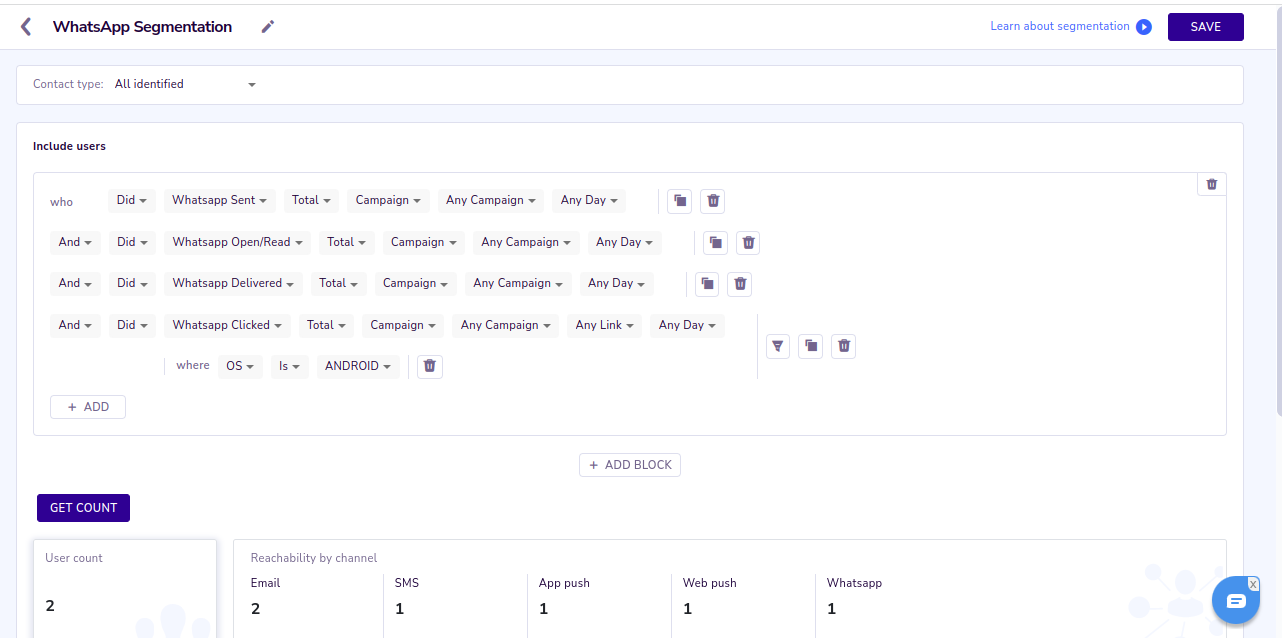Open Any Campaign dropdown in Whatsapp Delivered row
The image size is (1282, 638).
tap(518, 284)
